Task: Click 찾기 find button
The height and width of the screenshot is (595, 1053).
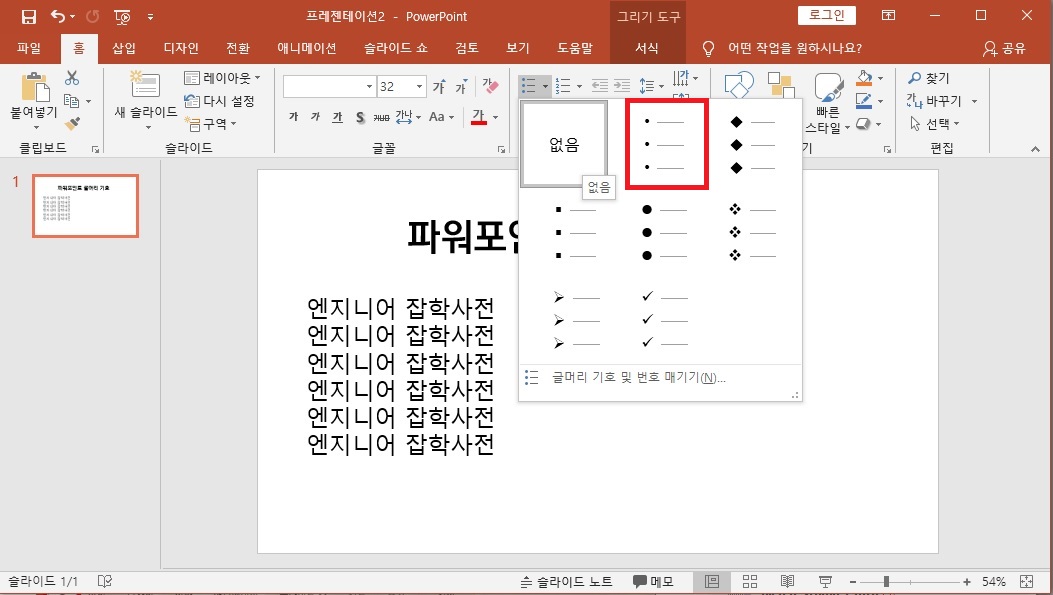Action: (929, 78)
